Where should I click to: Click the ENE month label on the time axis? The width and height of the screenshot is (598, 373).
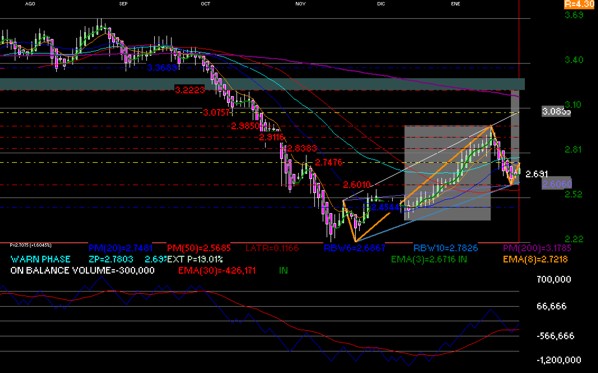click(x=455, y=4)
